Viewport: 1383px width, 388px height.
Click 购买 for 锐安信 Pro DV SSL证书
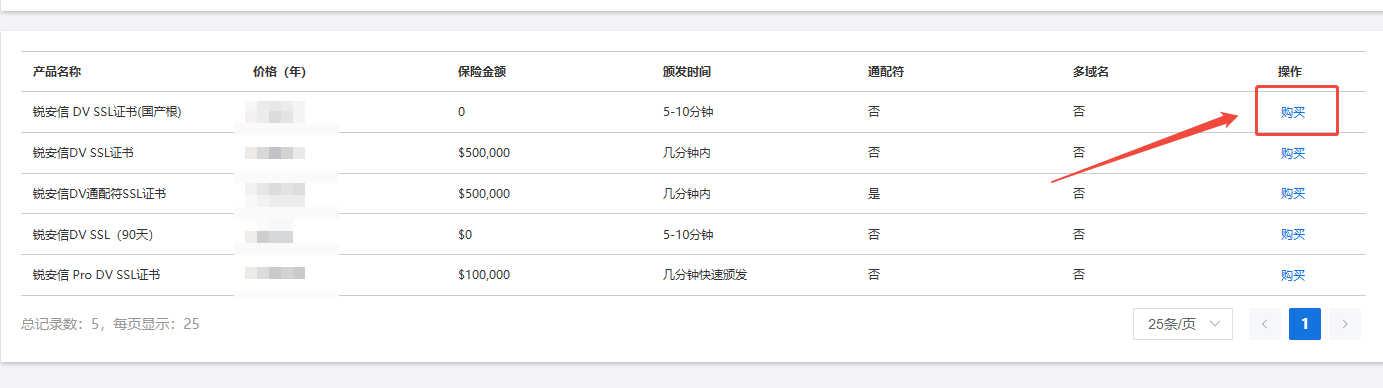pyautogui.click(x=1293, y=275)
